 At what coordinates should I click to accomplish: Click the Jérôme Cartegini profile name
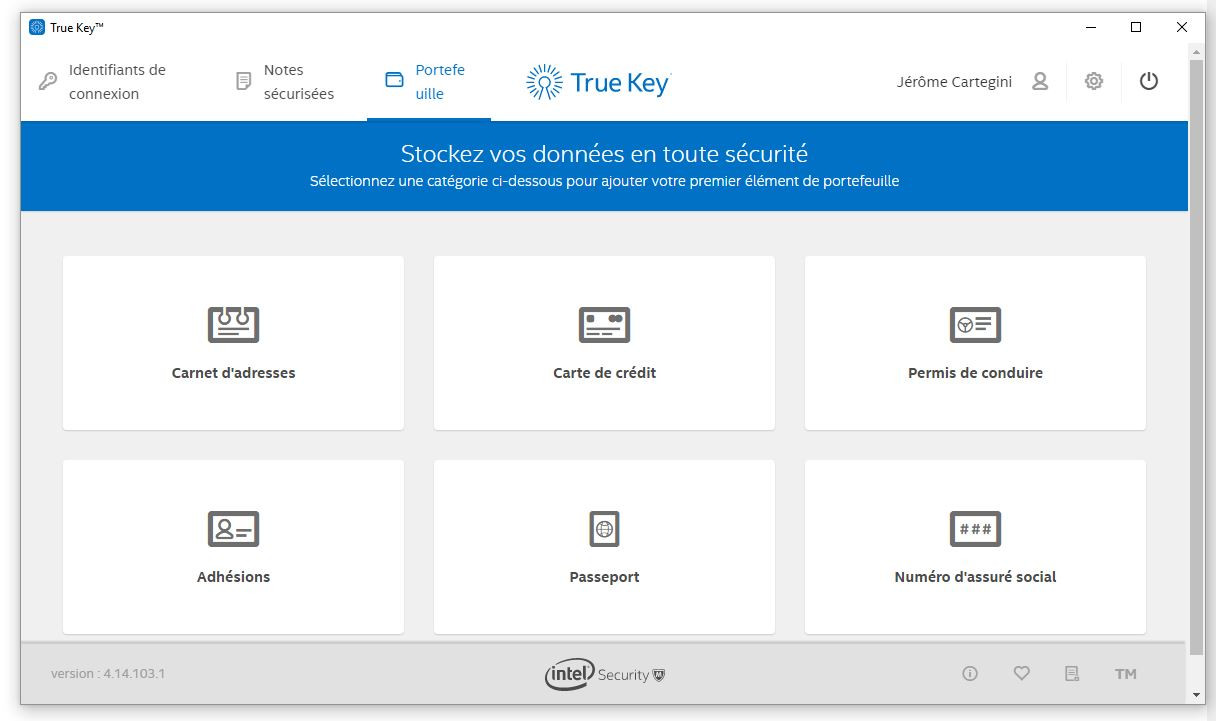954,82
